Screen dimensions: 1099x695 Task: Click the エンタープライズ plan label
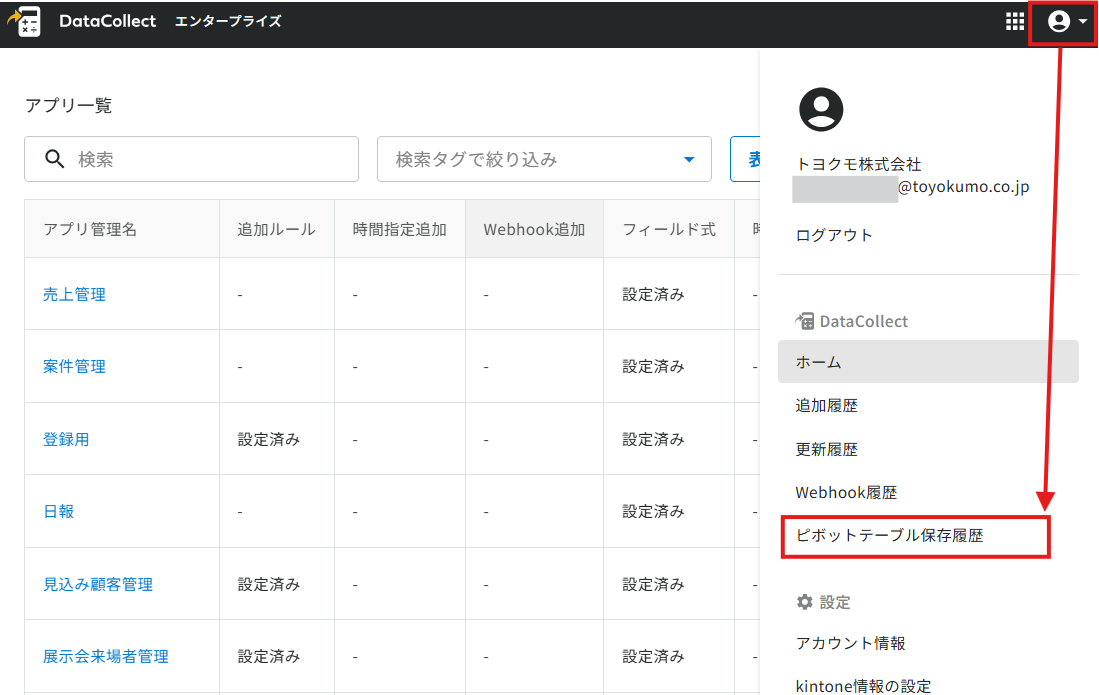(228, 21)
